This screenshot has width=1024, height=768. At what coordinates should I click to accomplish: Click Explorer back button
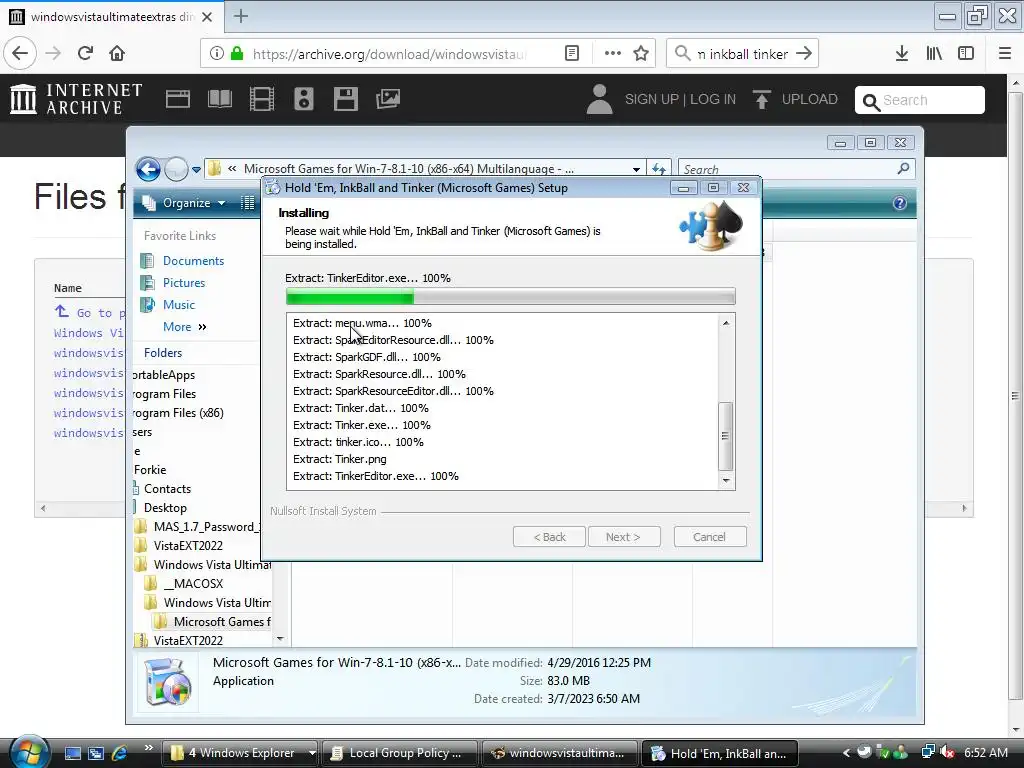[148, 169]
